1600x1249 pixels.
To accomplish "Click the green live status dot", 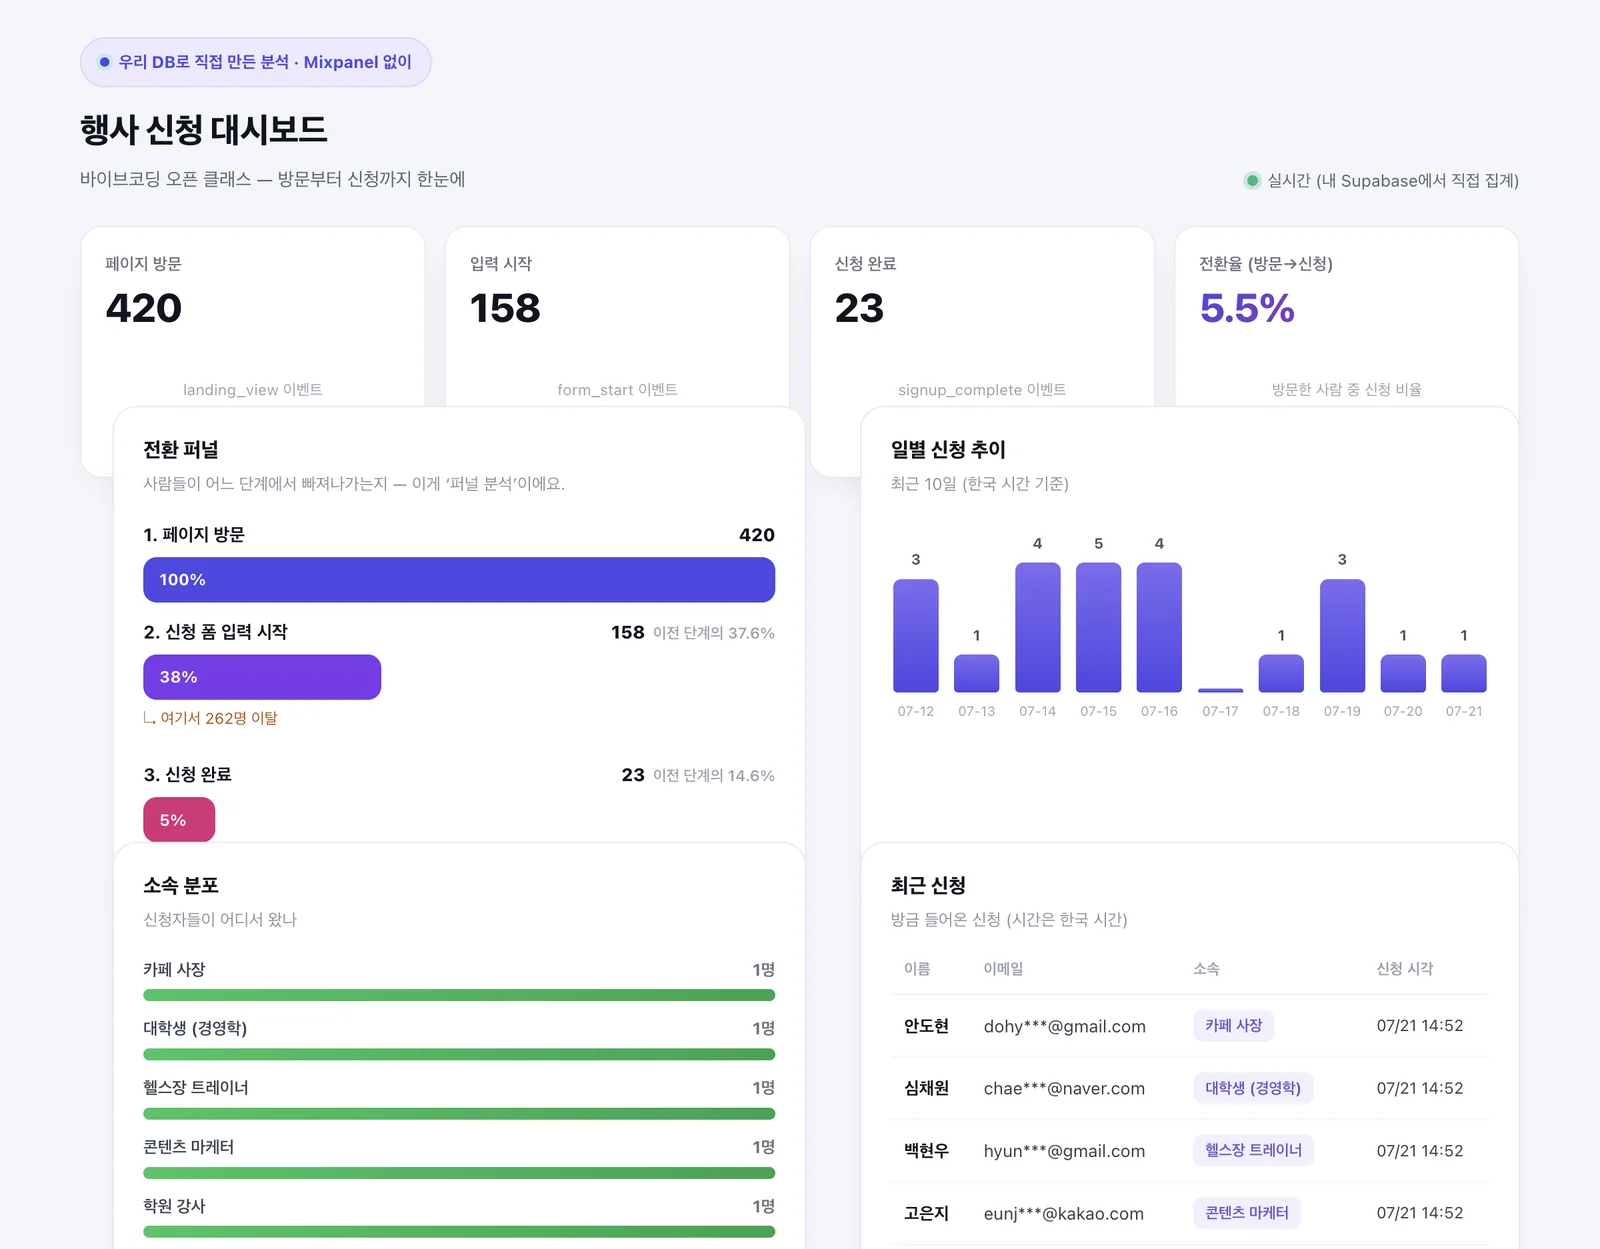I will pyautogui.click(x=1252, y=181).
